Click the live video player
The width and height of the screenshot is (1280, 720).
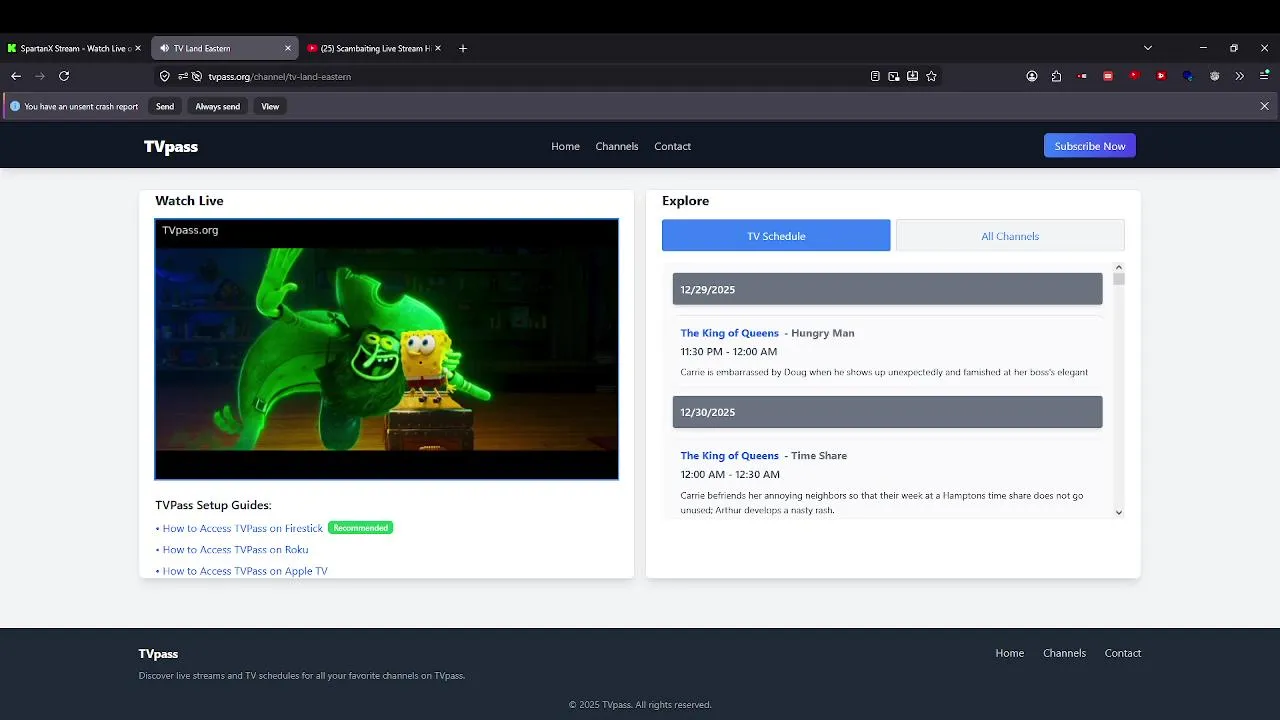point(387,349)
